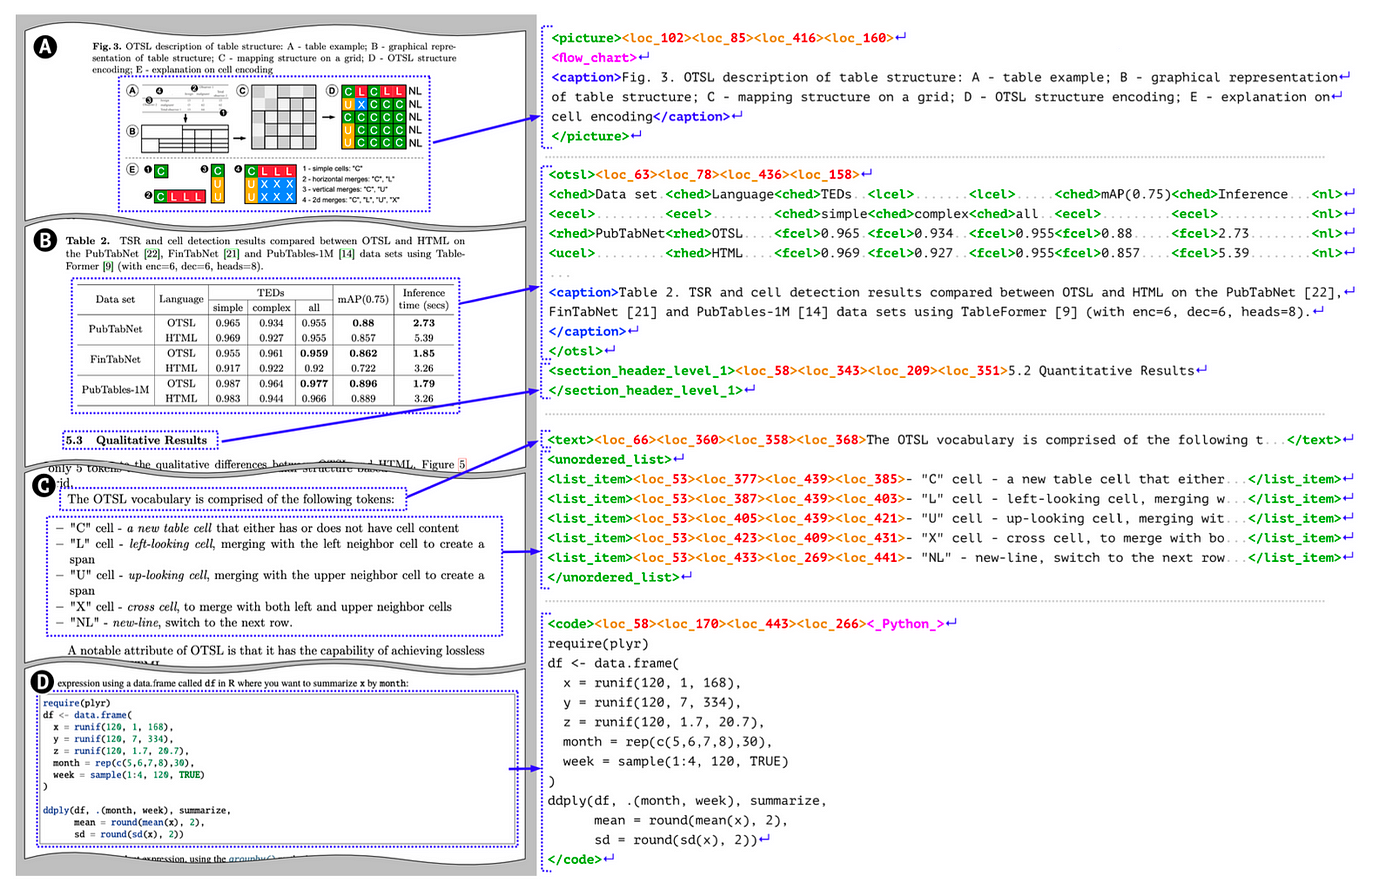Viewport: 1400px width, 892px height.
Task: Click the blue </unordered_list> closing tag
Action: 614,577
